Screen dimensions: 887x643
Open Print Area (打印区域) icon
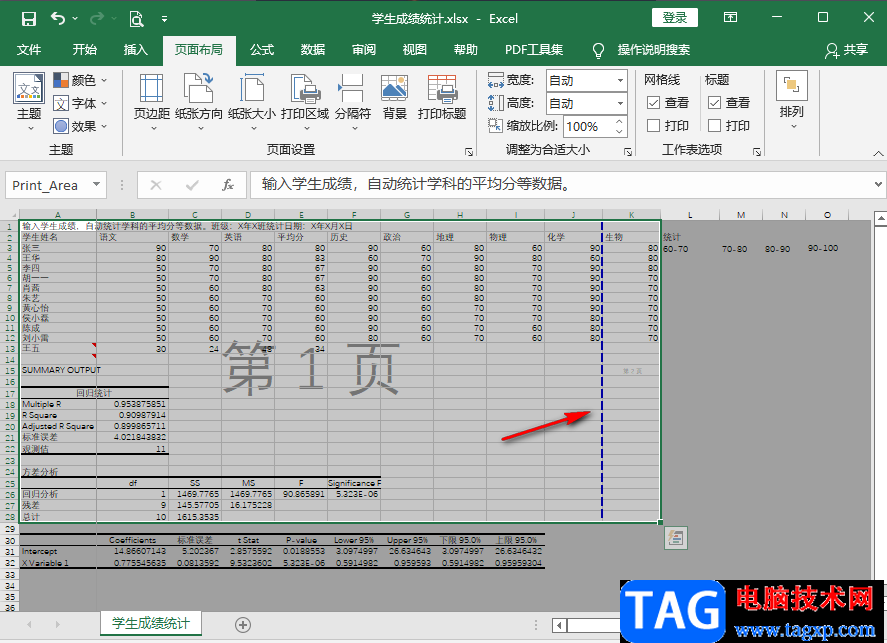point(305,88)
